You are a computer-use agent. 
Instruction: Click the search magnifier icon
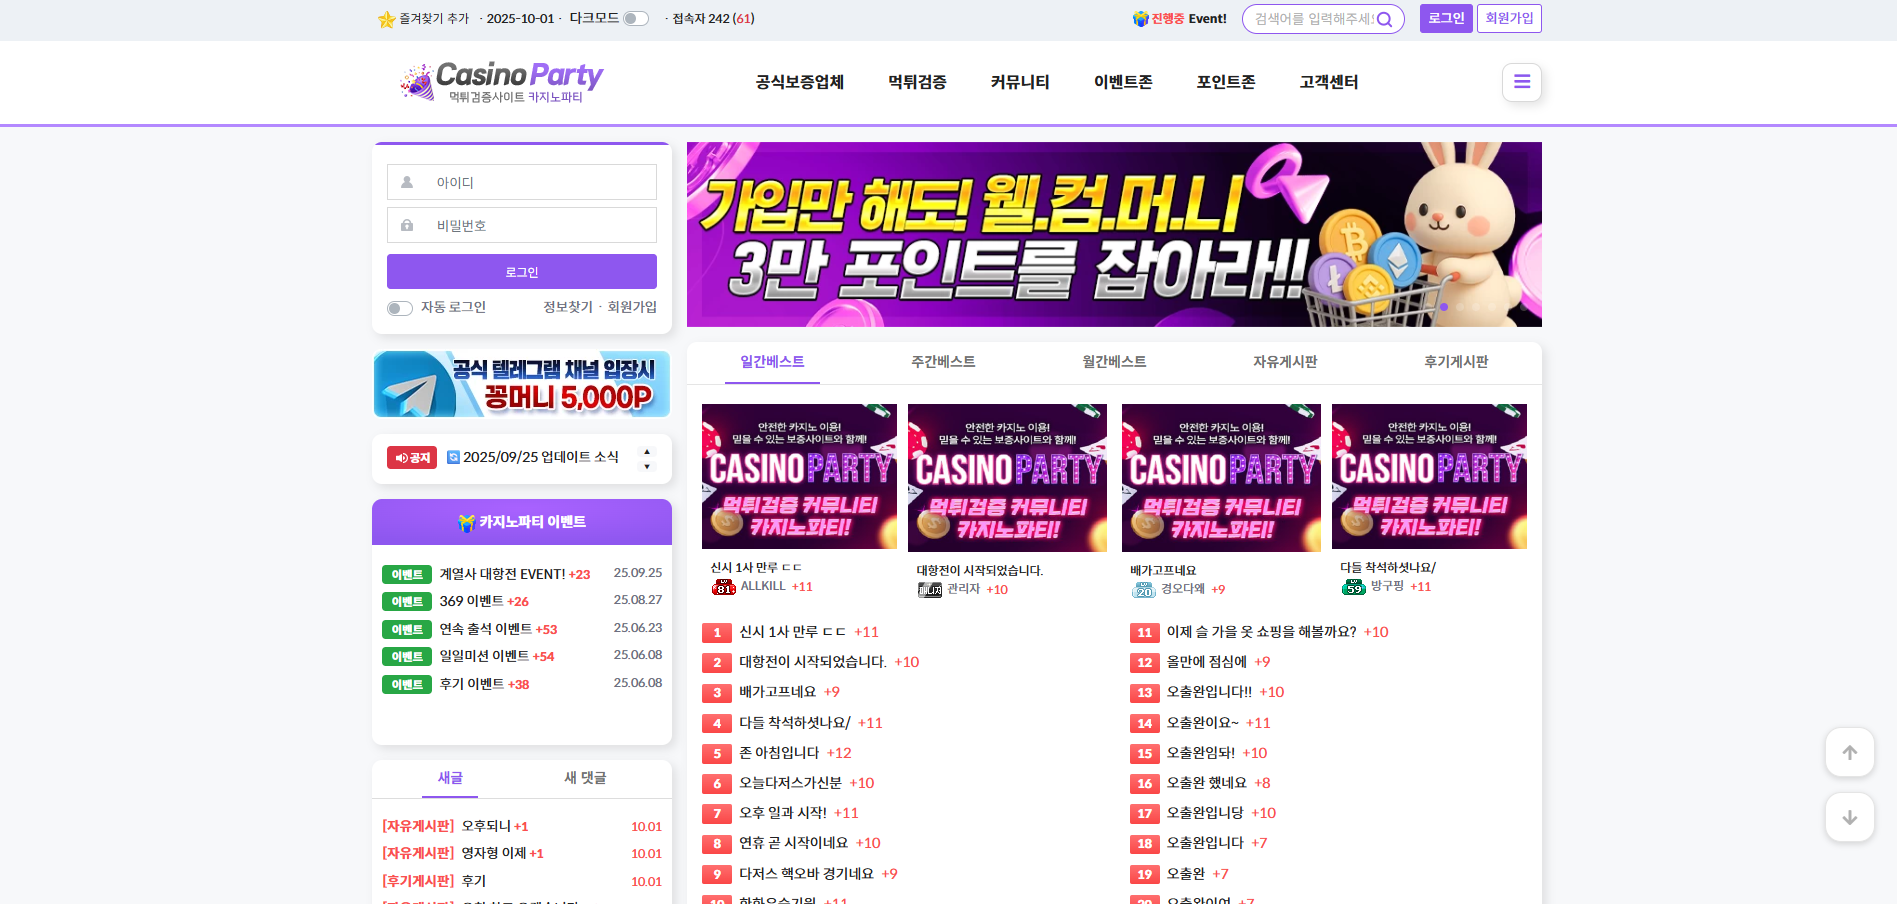pos(1384,19)
